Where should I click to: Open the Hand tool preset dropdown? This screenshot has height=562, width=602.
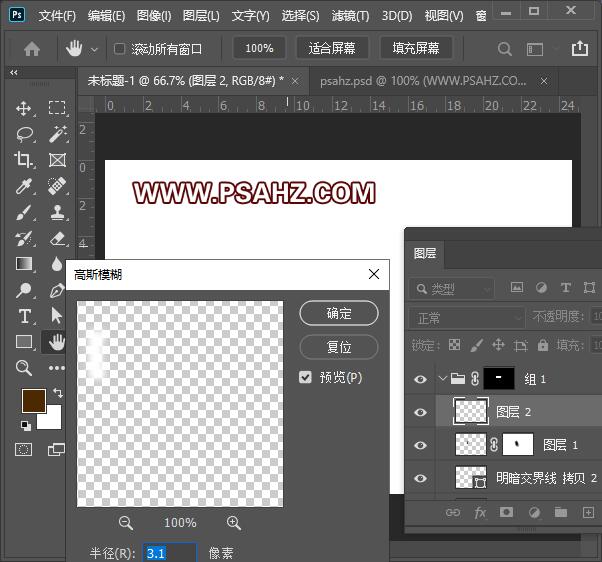point(94,50)
